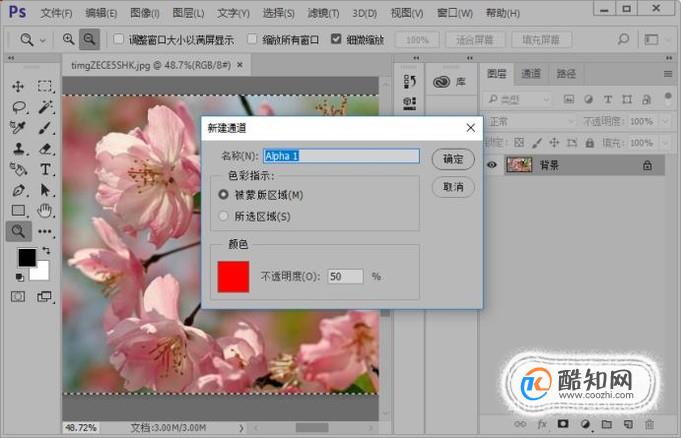Select the Rectangular Marquee tool
This screenshot has width=681, height=438.
[x=44, y=86]
